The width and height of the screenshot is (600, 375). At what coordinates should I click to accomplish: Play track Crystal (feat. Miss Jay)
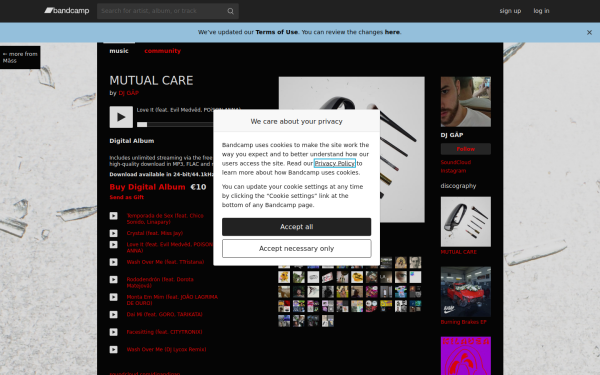click(x=114, y=233)
